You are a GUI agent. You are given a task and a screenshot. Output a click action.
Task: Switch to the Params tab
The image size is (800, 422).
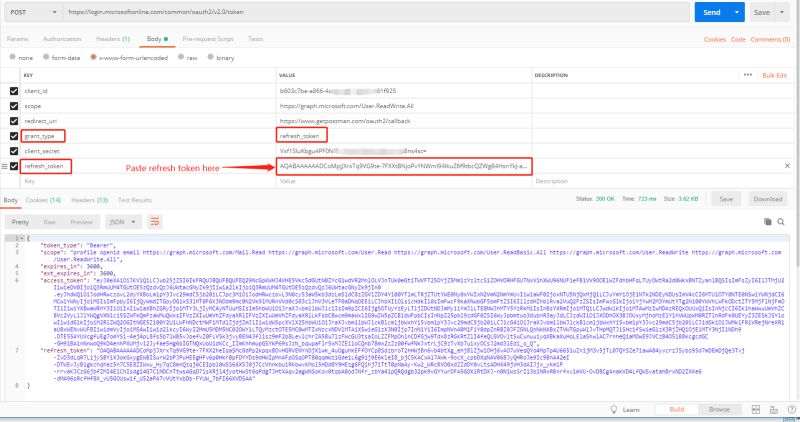pyautogui.click(x=18, y=39)
